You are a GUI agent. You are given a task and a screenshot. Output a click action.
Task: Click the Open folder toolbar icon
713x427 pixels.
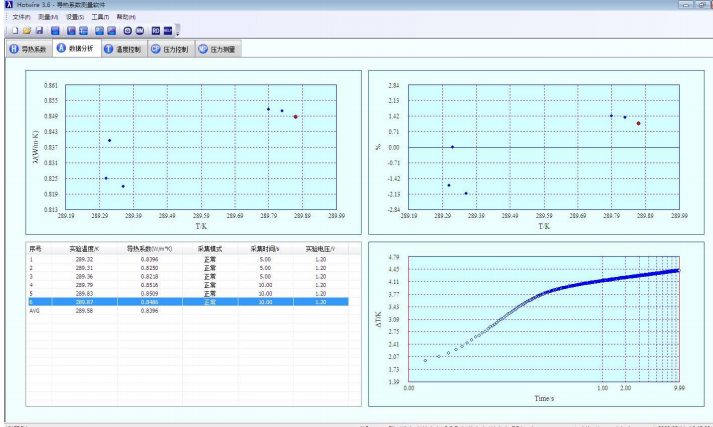click(27, 30)
